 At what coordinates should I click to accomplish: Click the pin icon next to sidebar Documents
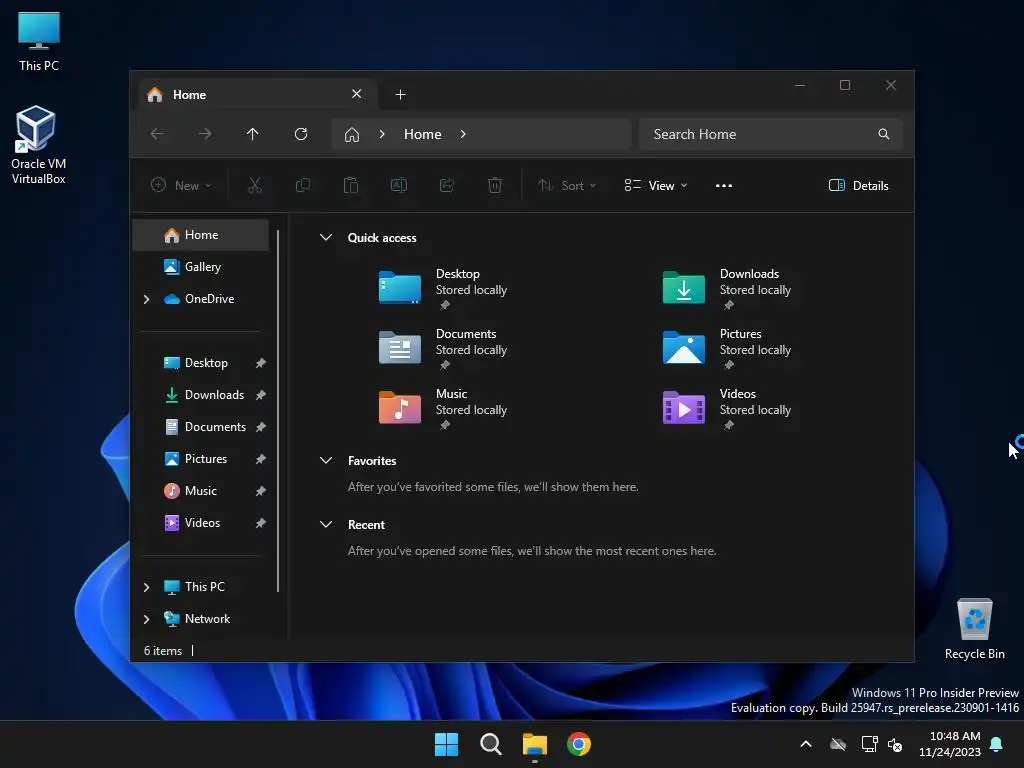(261, 427)
